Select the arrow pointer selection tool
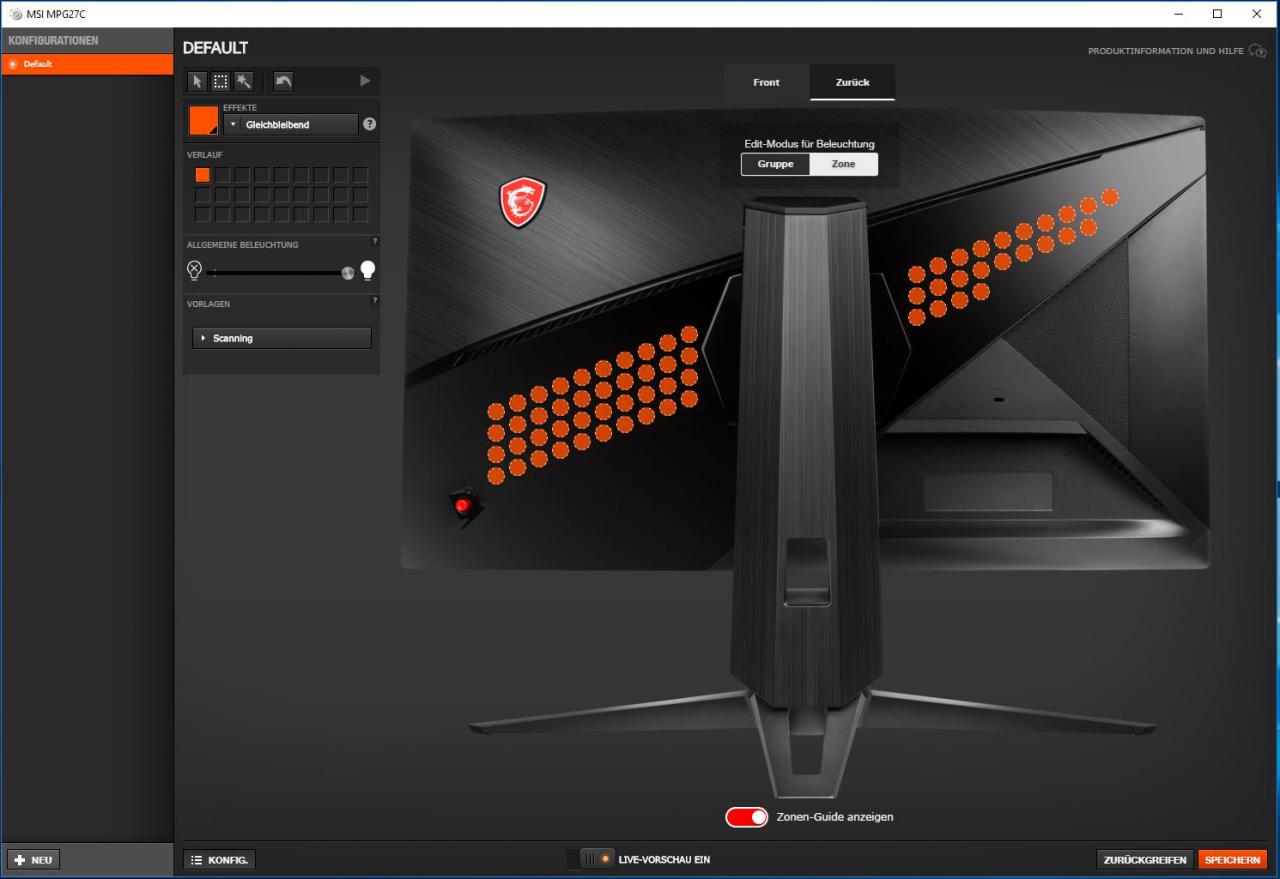 click(x=198, y=82)
